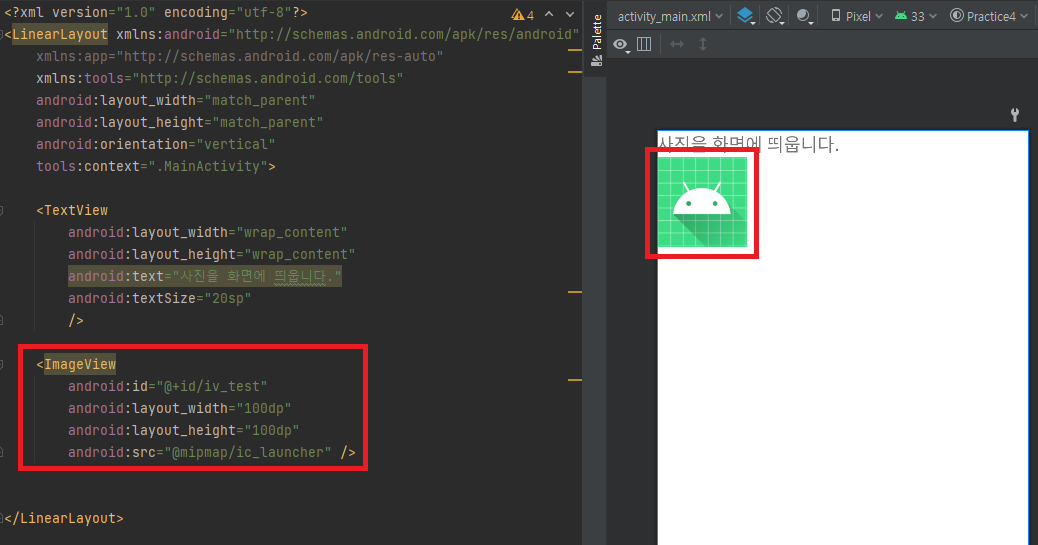Click the <?xml version declaration line

click(x=156, y=13)
